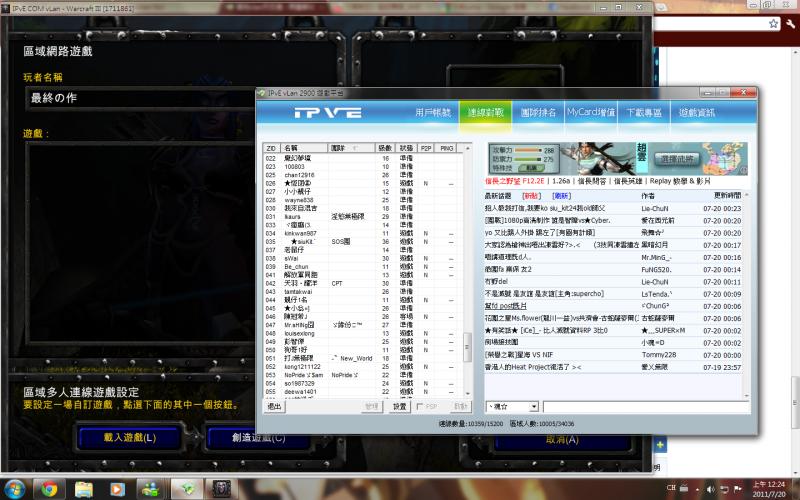Select player row tamtakwai

pyautogui.click(x=365, y=292)
